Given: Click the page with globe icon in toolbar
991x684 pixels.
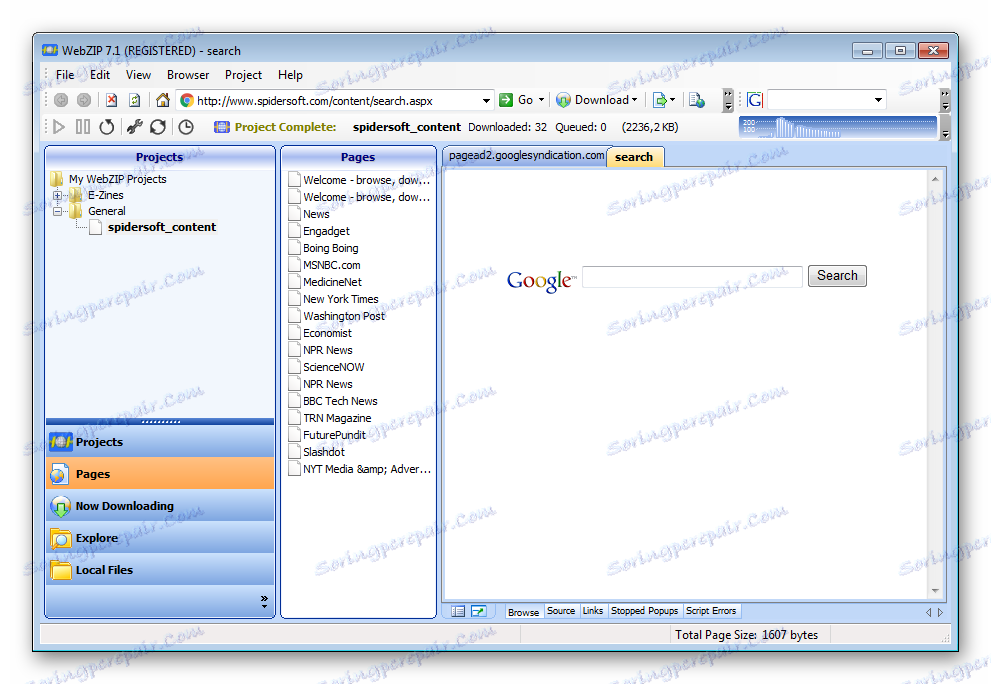Looking at the screenshot, I should 696,100.
